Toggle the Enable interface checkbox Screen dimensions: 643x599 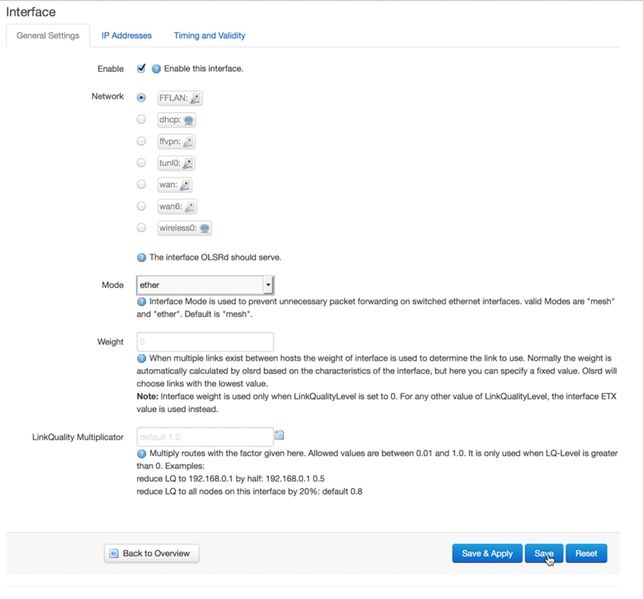click(141, 68)
